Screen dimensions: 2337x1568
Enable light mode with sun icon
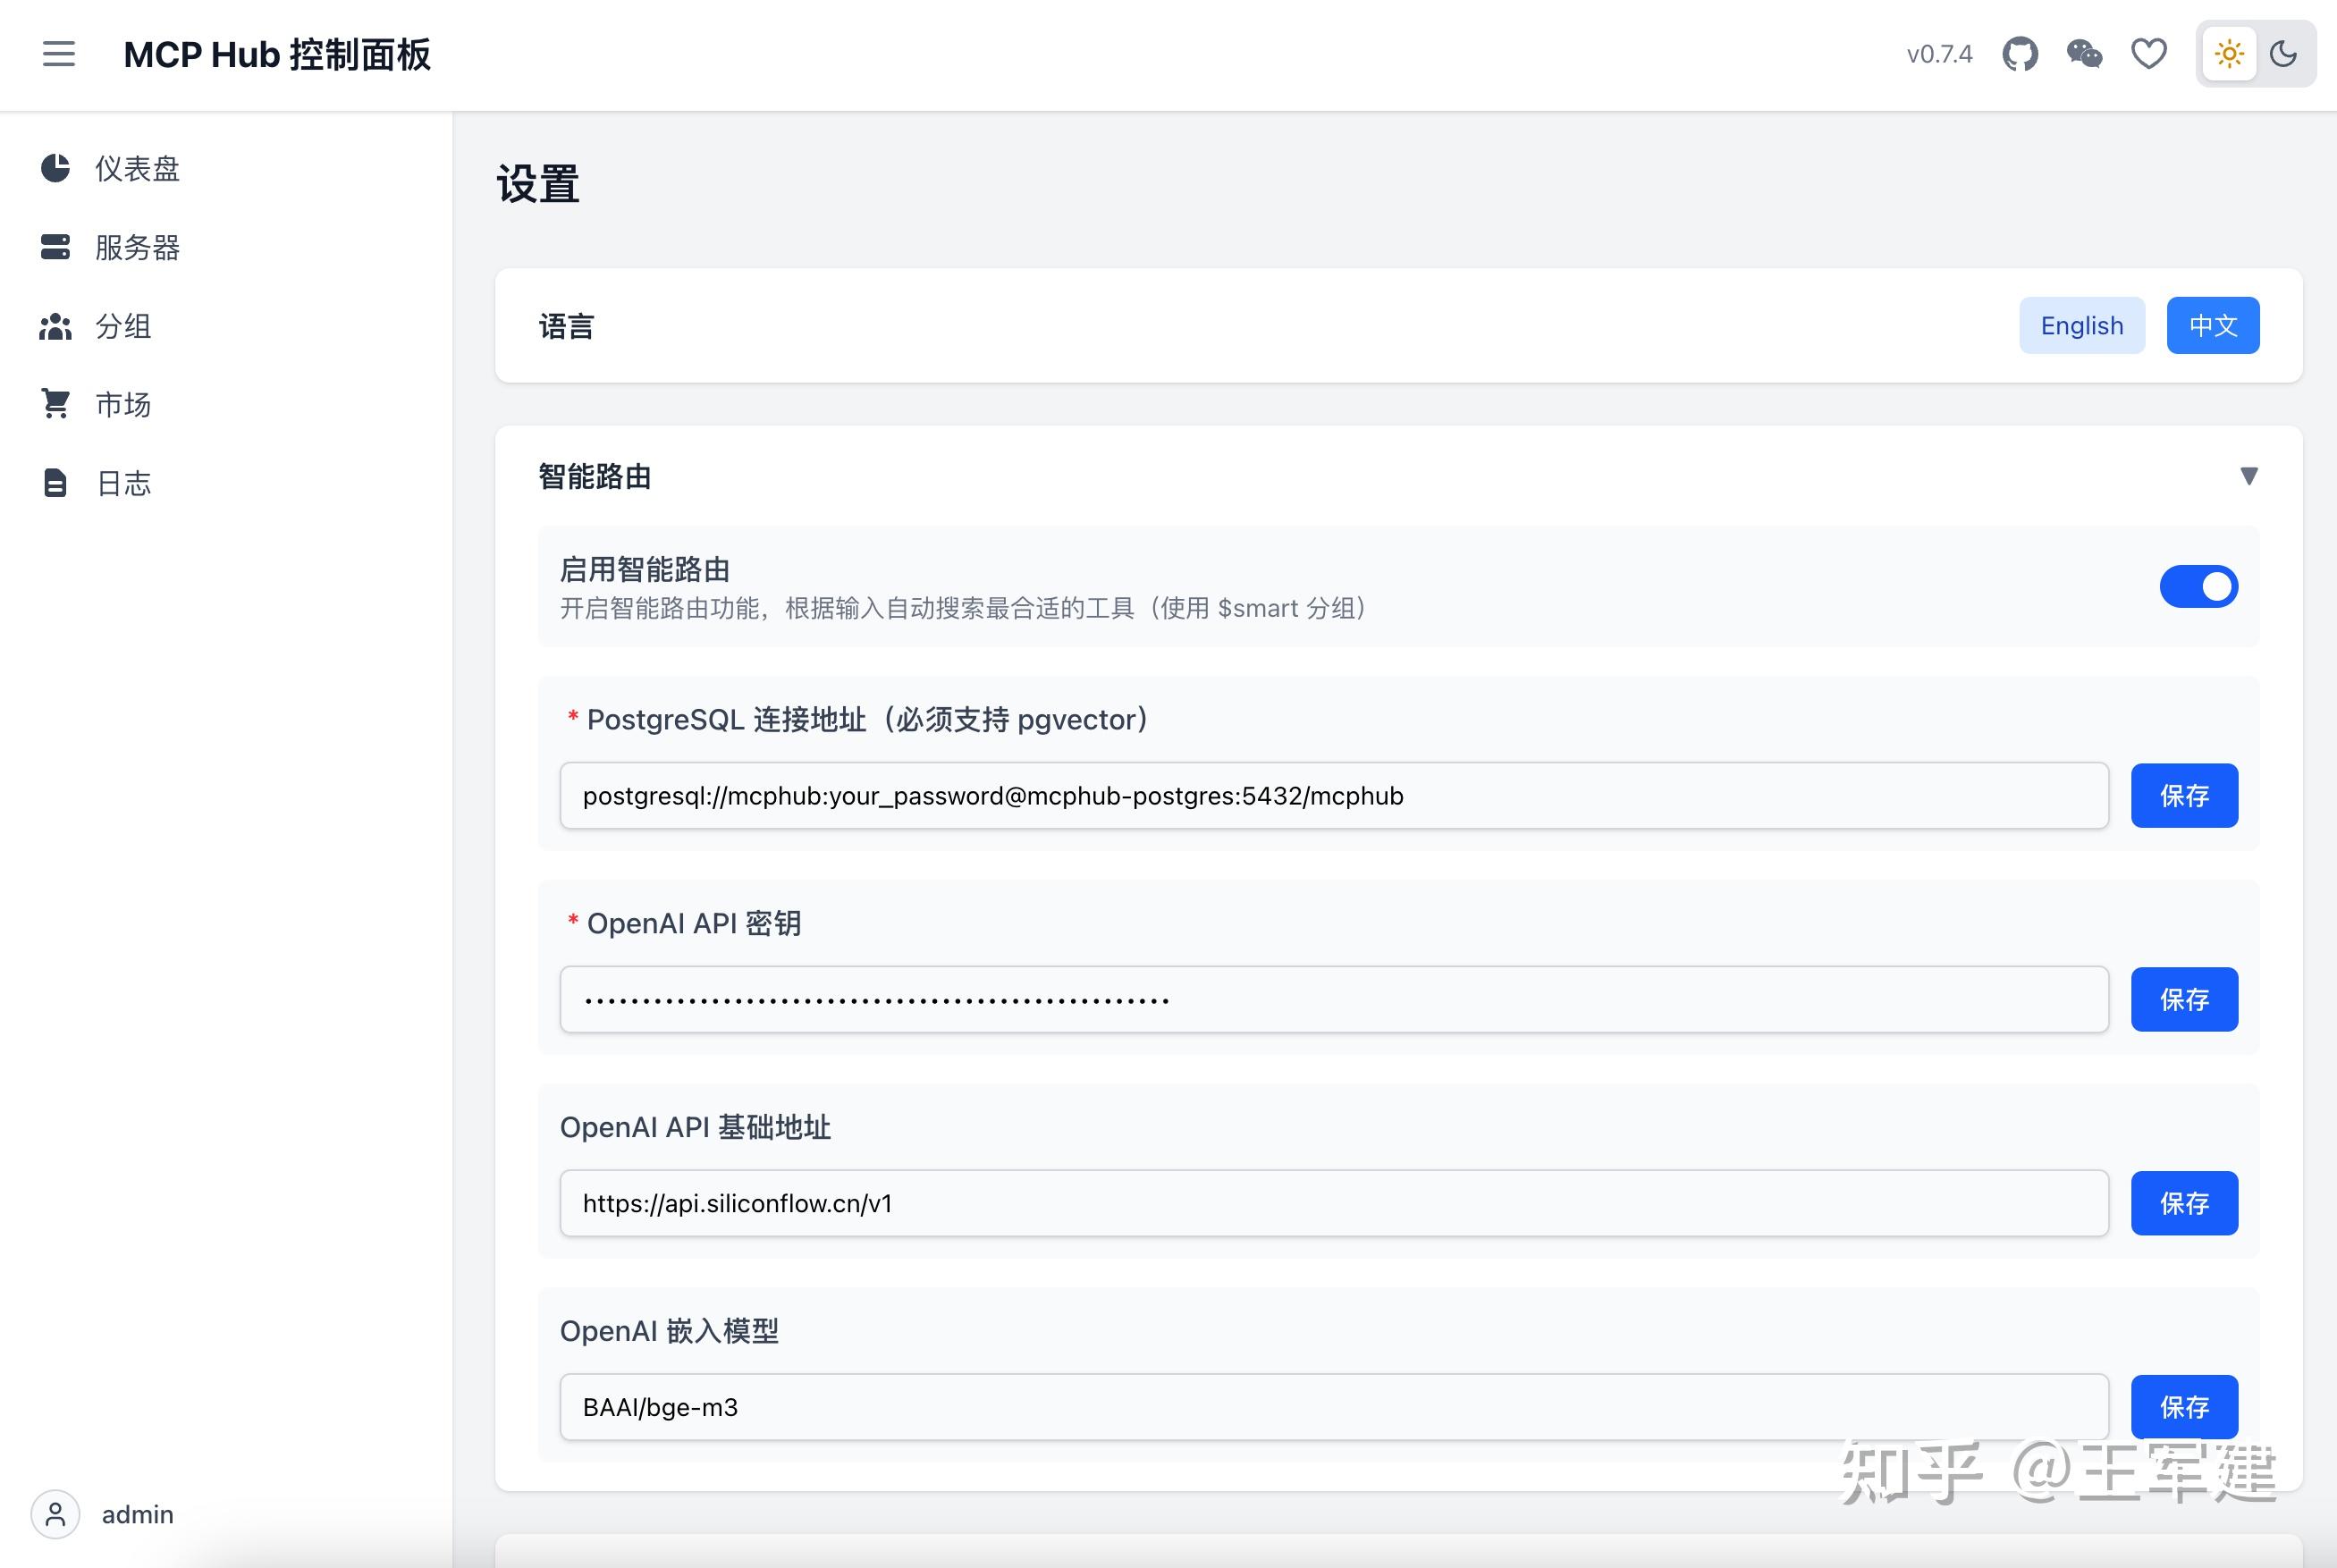(x=2228, y=54)
